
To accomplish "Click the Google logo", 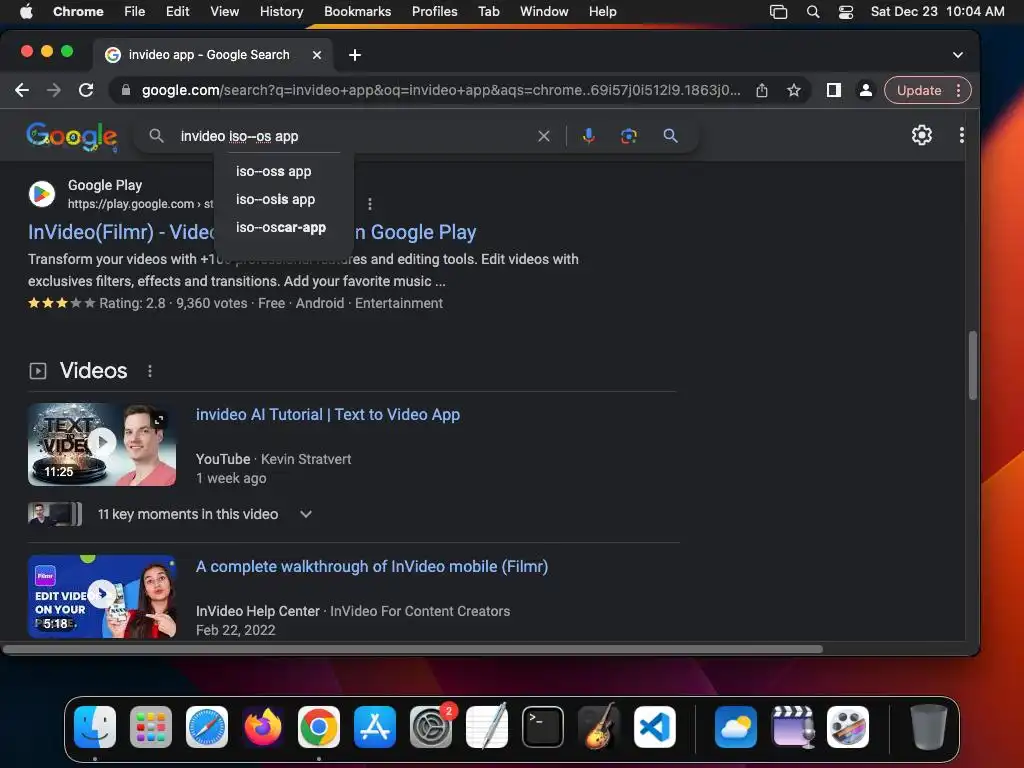I will tap(72, 136).
